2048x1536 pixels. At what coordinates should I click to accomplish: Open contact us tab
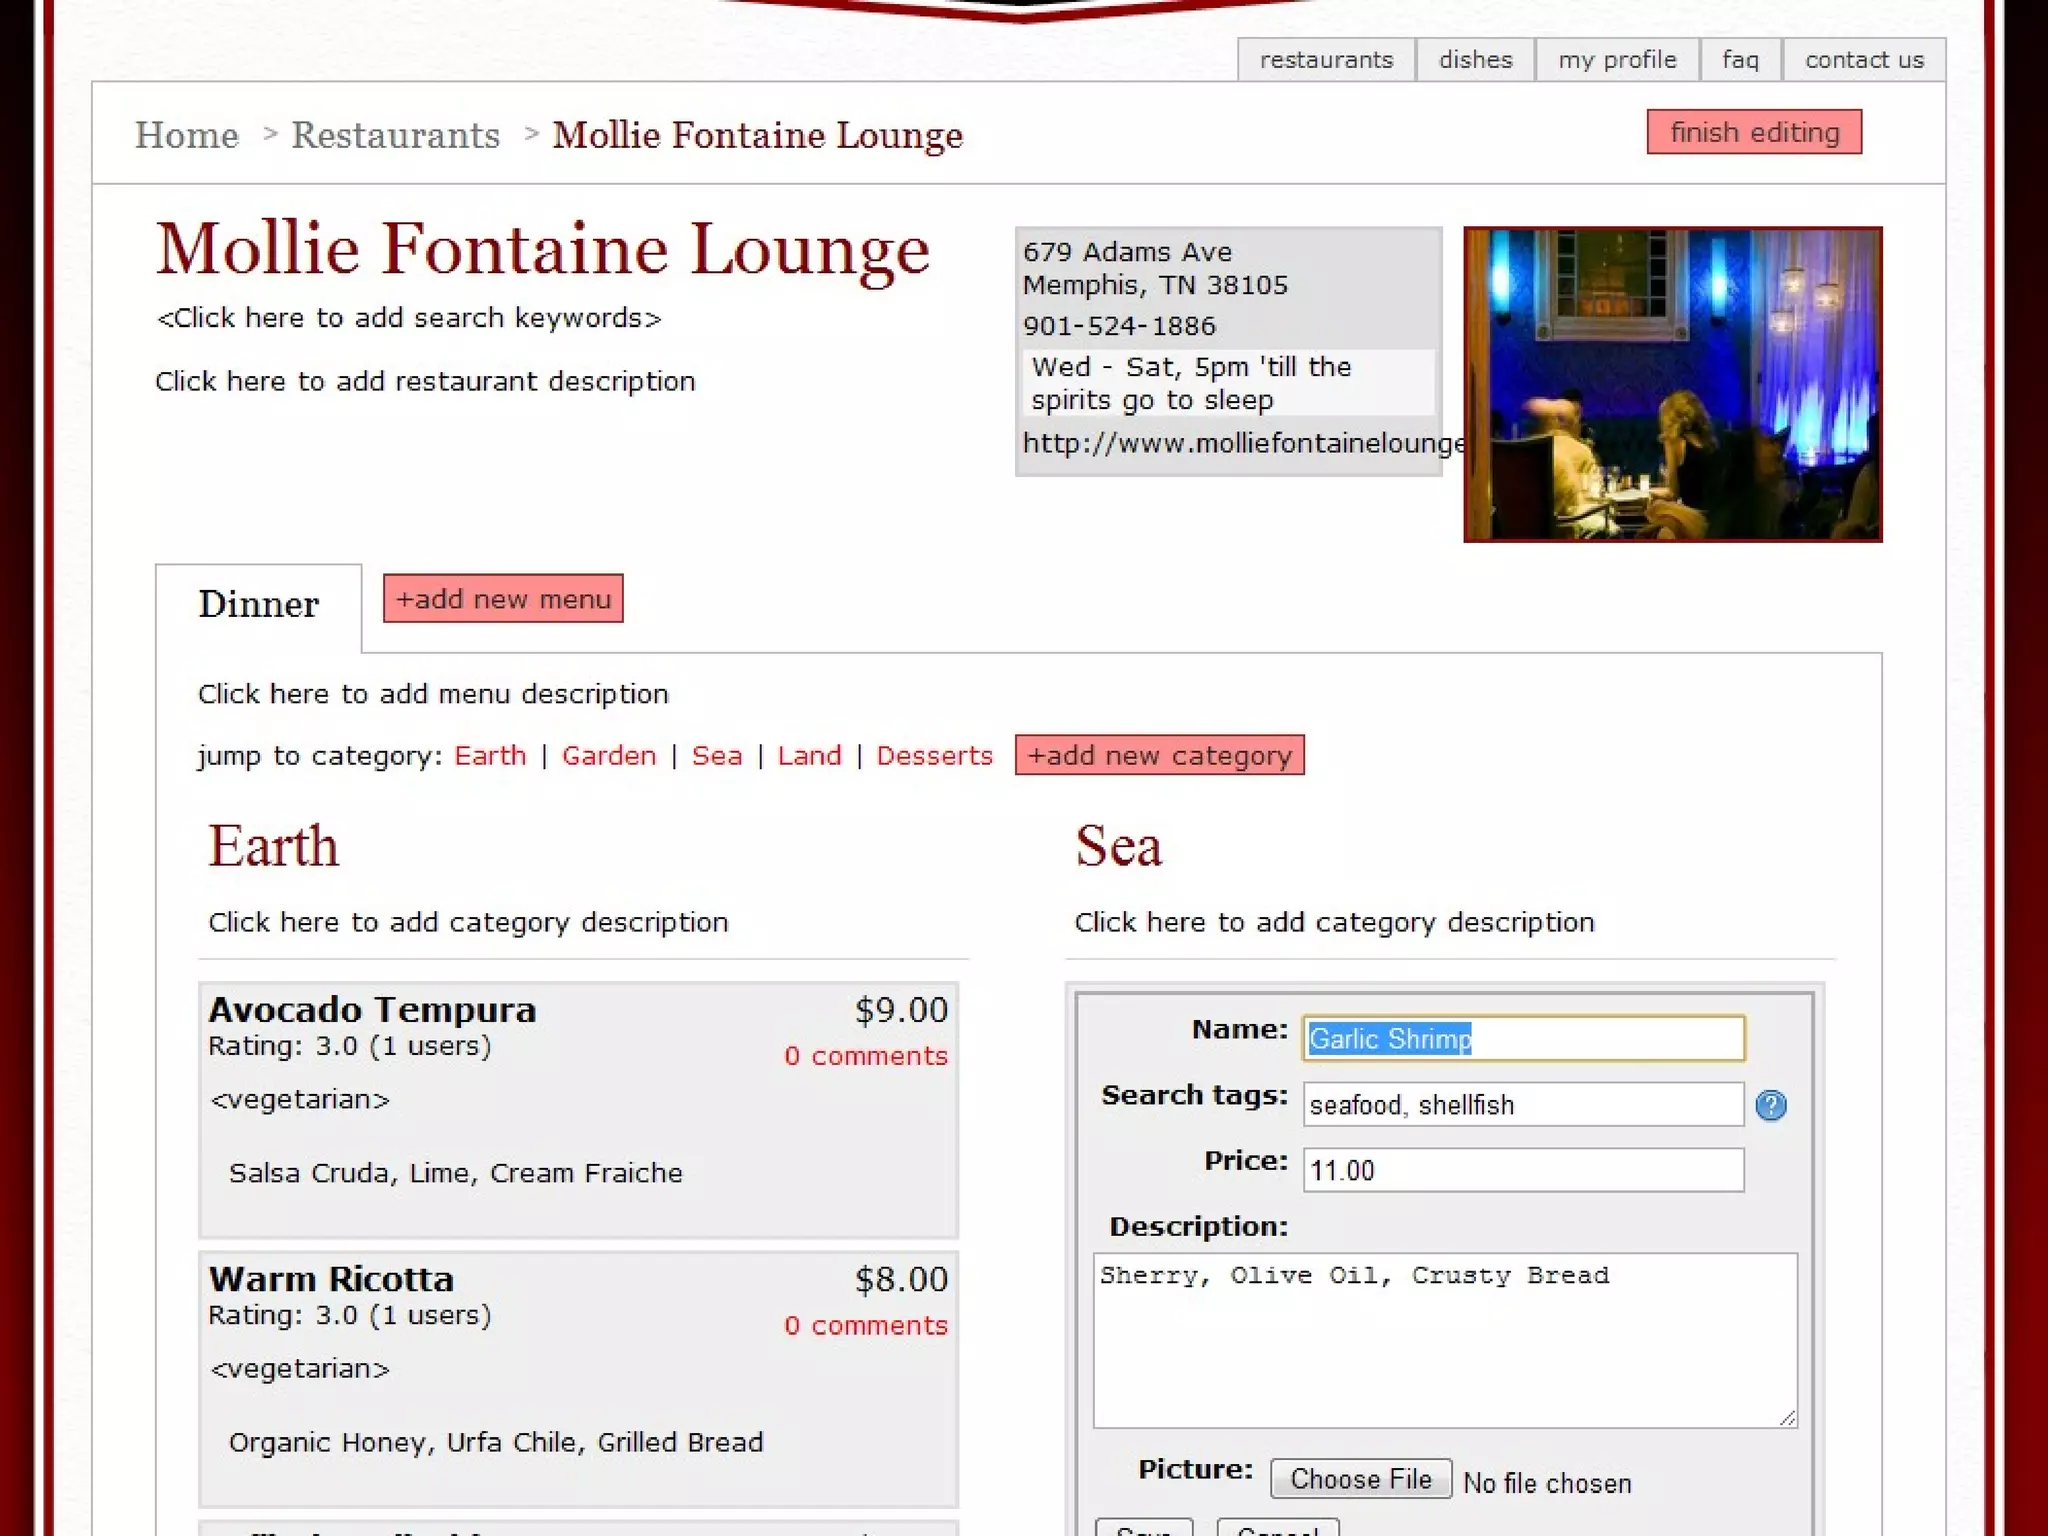[x=1864, y=60]
